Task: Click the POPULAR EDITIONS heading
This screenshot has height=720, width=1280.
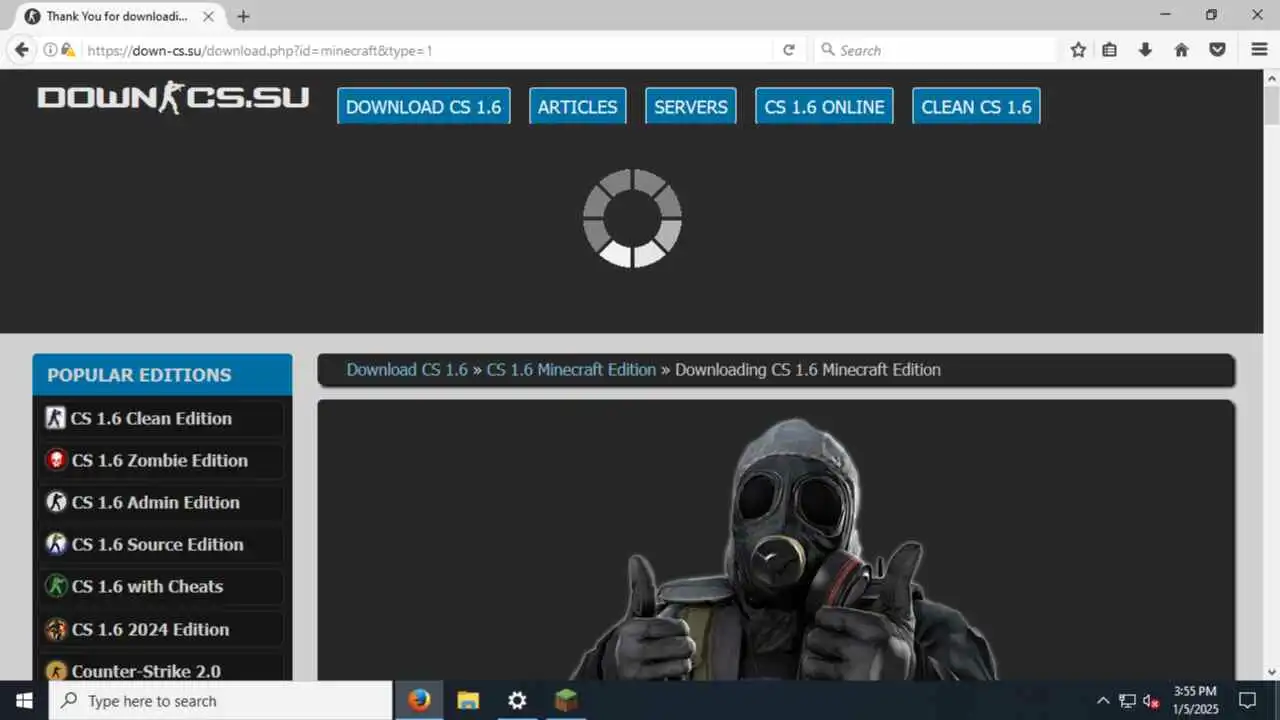Action: pyautogui.click(x=139, y=375)
